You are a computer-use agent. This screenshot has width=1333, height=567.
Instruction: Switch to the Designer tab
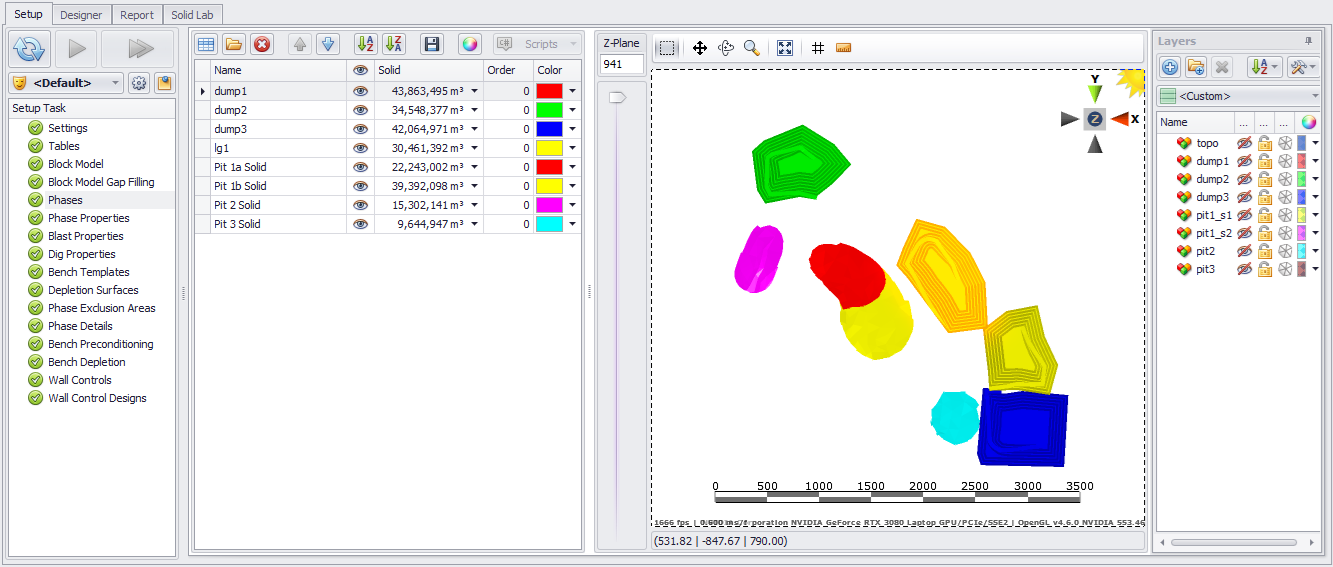click(81, 15)
